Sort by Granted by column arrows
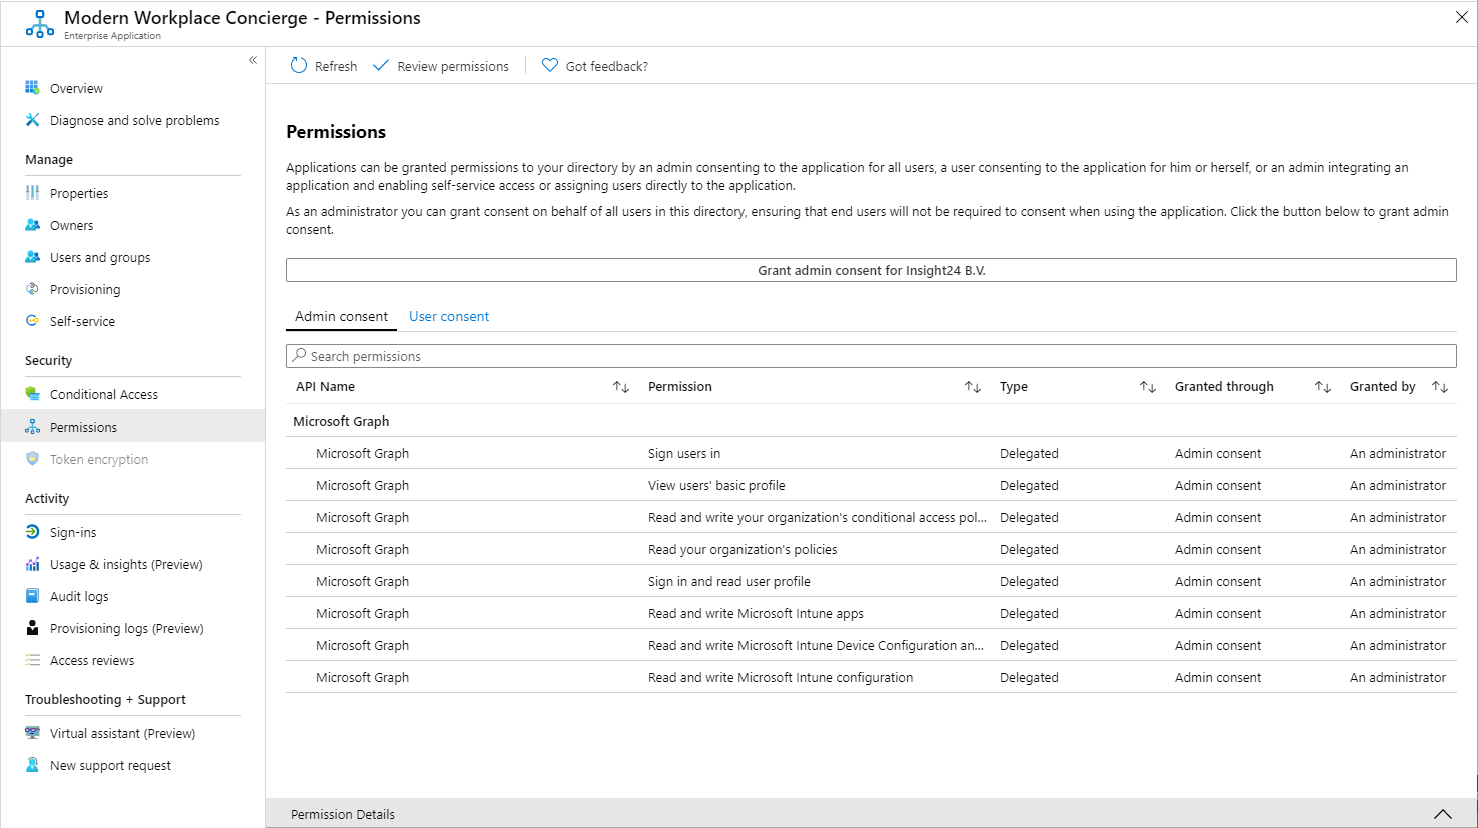 pos(1440,387)
